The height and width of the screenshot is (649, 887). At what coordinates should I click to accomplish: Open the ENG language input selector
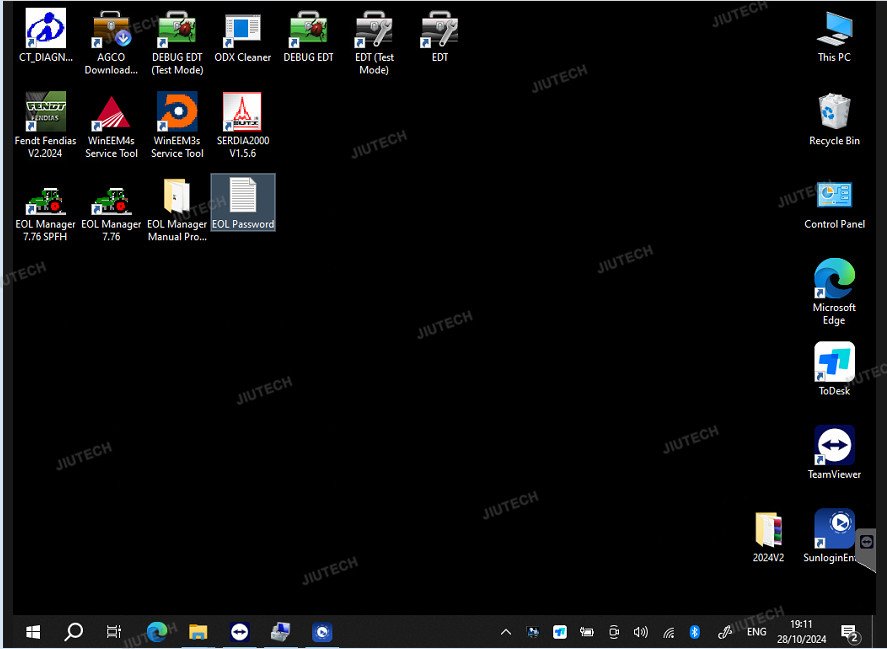pos(757,632)
